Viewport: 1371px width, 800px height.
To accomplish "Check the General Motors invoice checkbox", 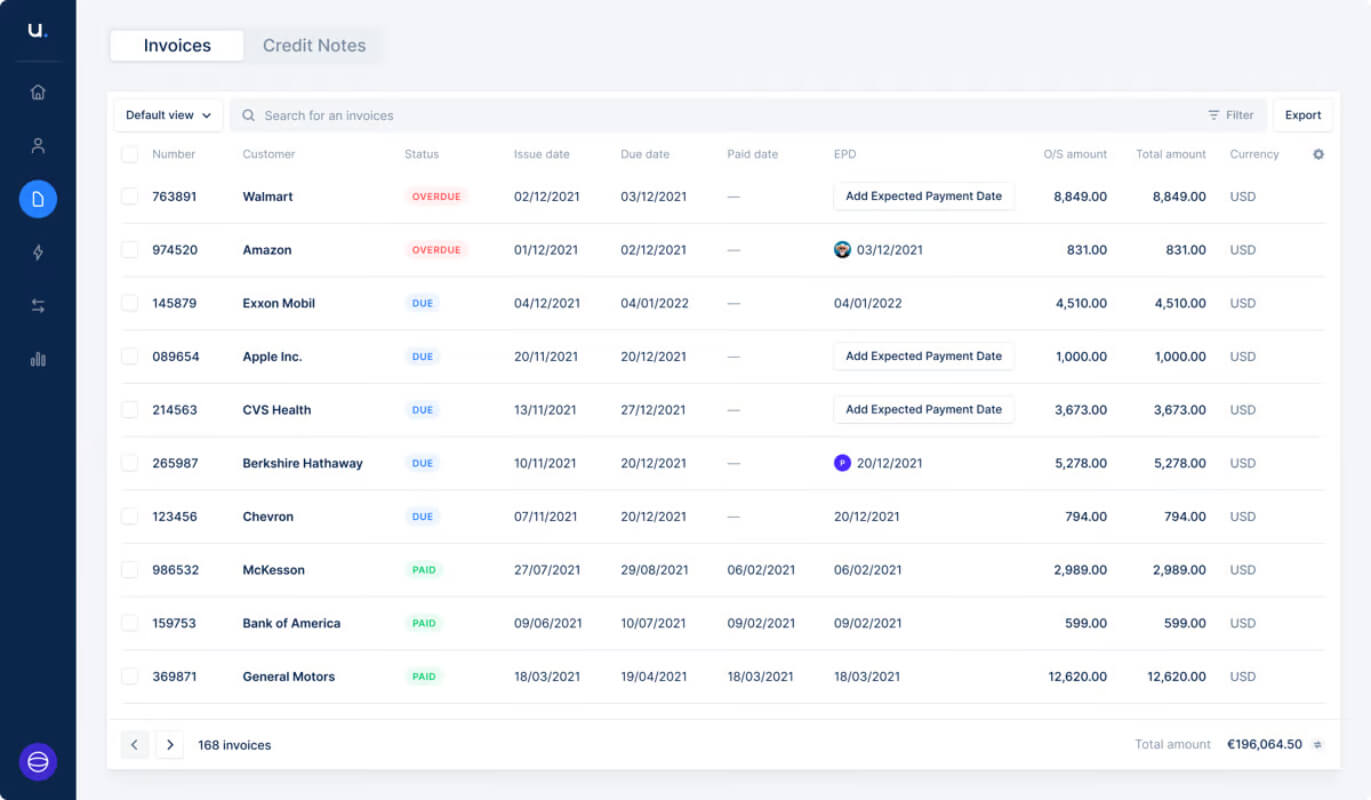I will [x=130, y=676].
